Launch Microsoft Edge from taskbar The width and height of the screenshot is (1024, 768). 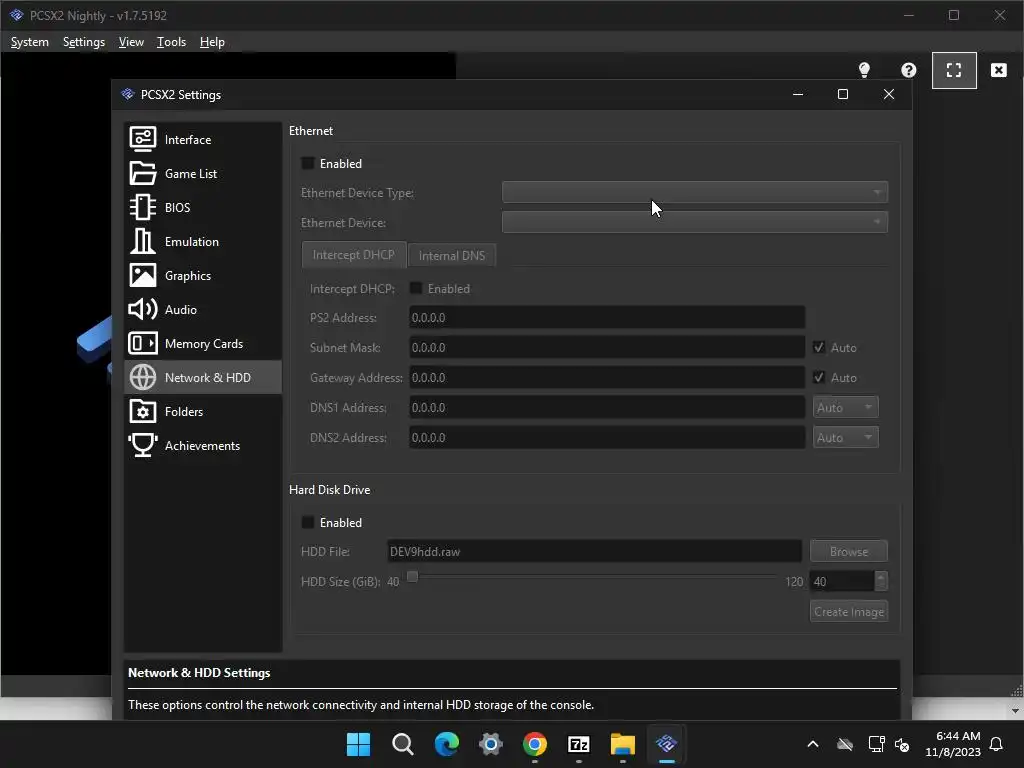point(447,744)
